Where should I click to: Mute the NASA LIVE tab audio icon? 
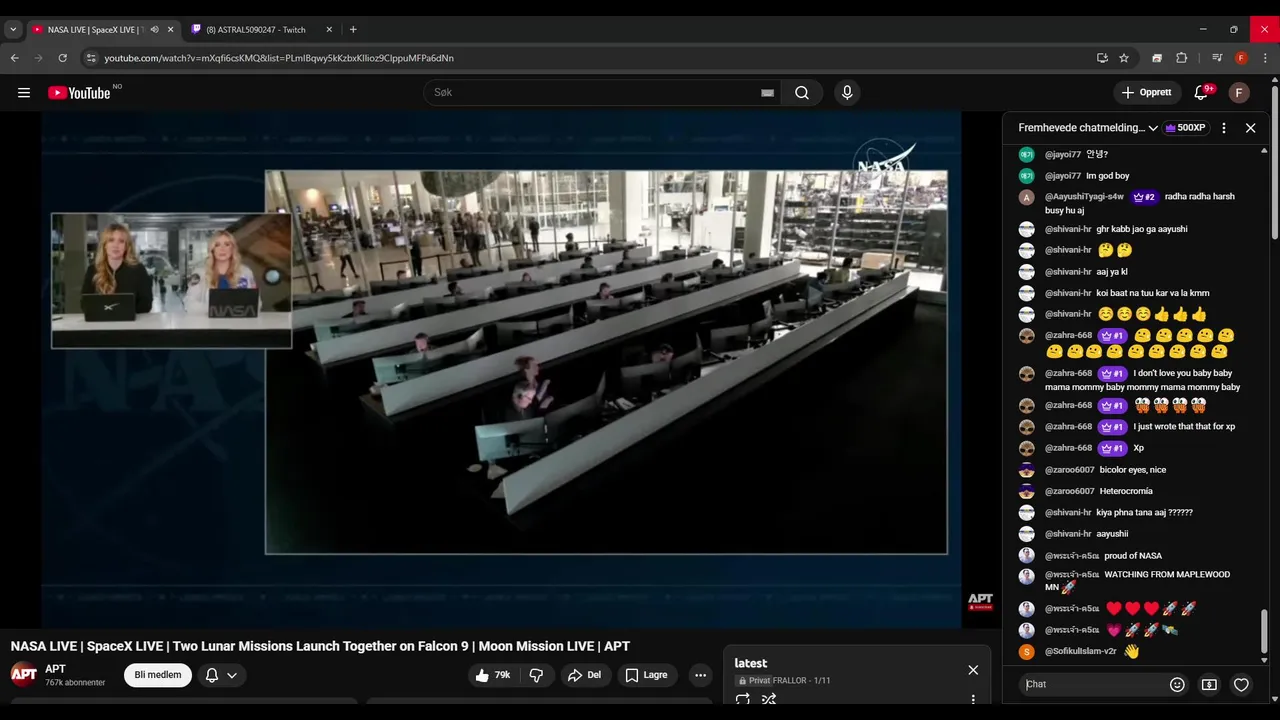tap(154, 30)
